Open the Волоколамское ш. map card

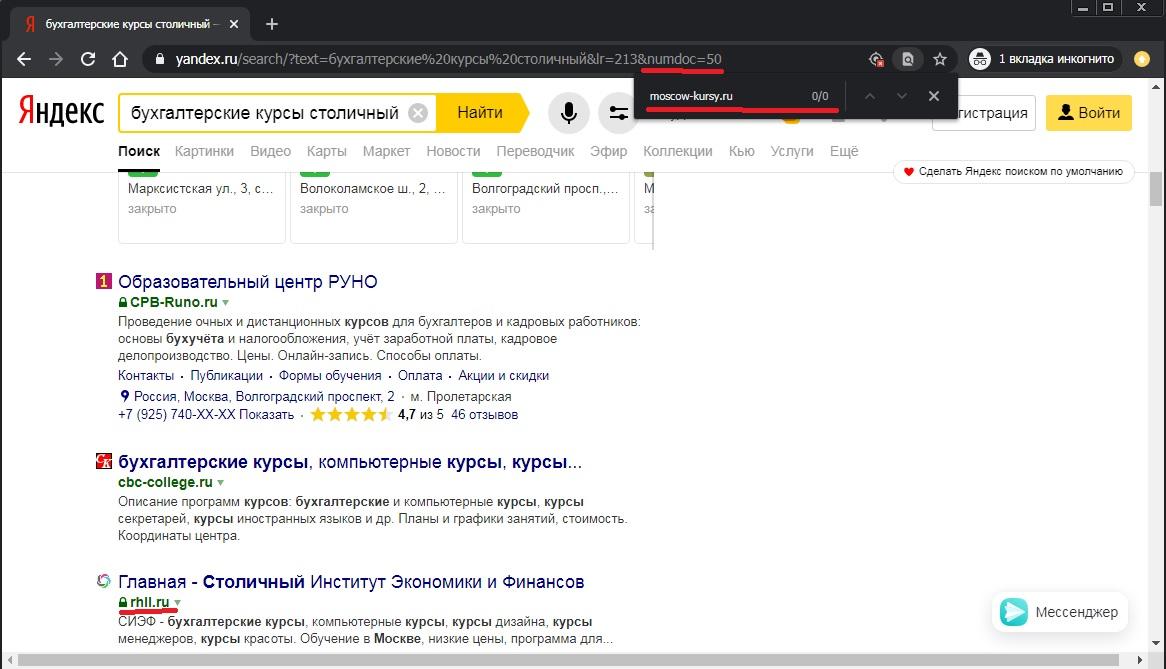click(373, 207)
